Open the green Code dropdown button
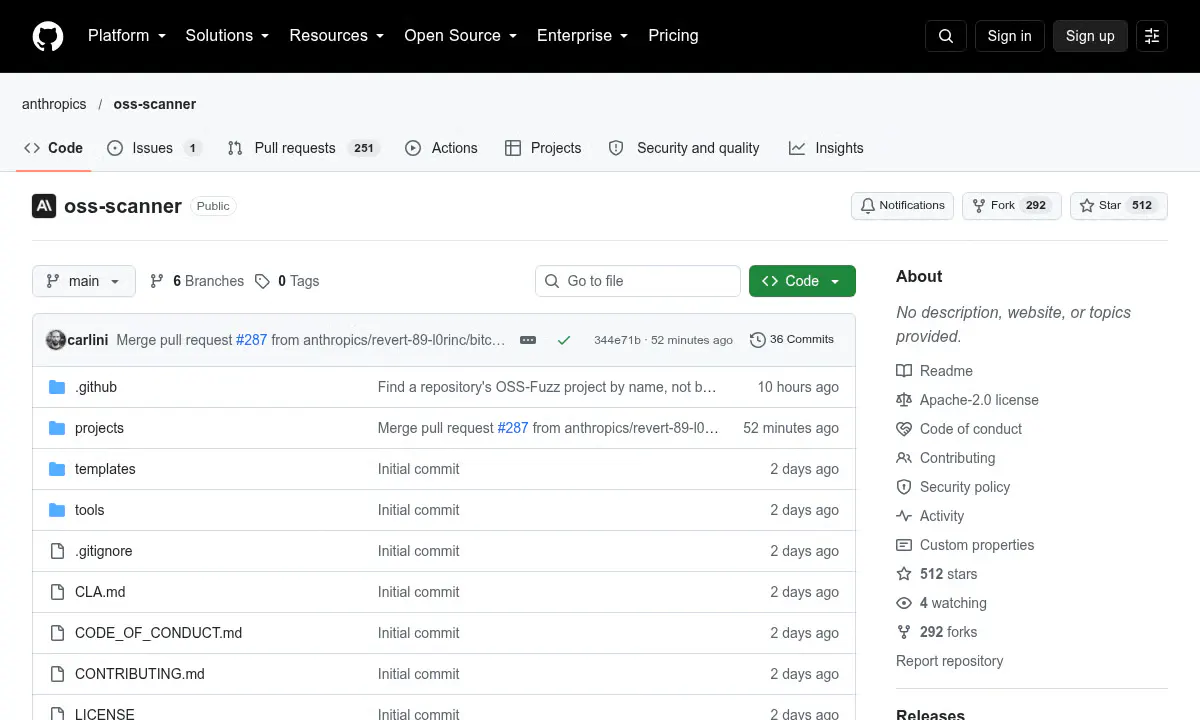This screenshot has height=720, width=1200. click(x=802, y=281)
